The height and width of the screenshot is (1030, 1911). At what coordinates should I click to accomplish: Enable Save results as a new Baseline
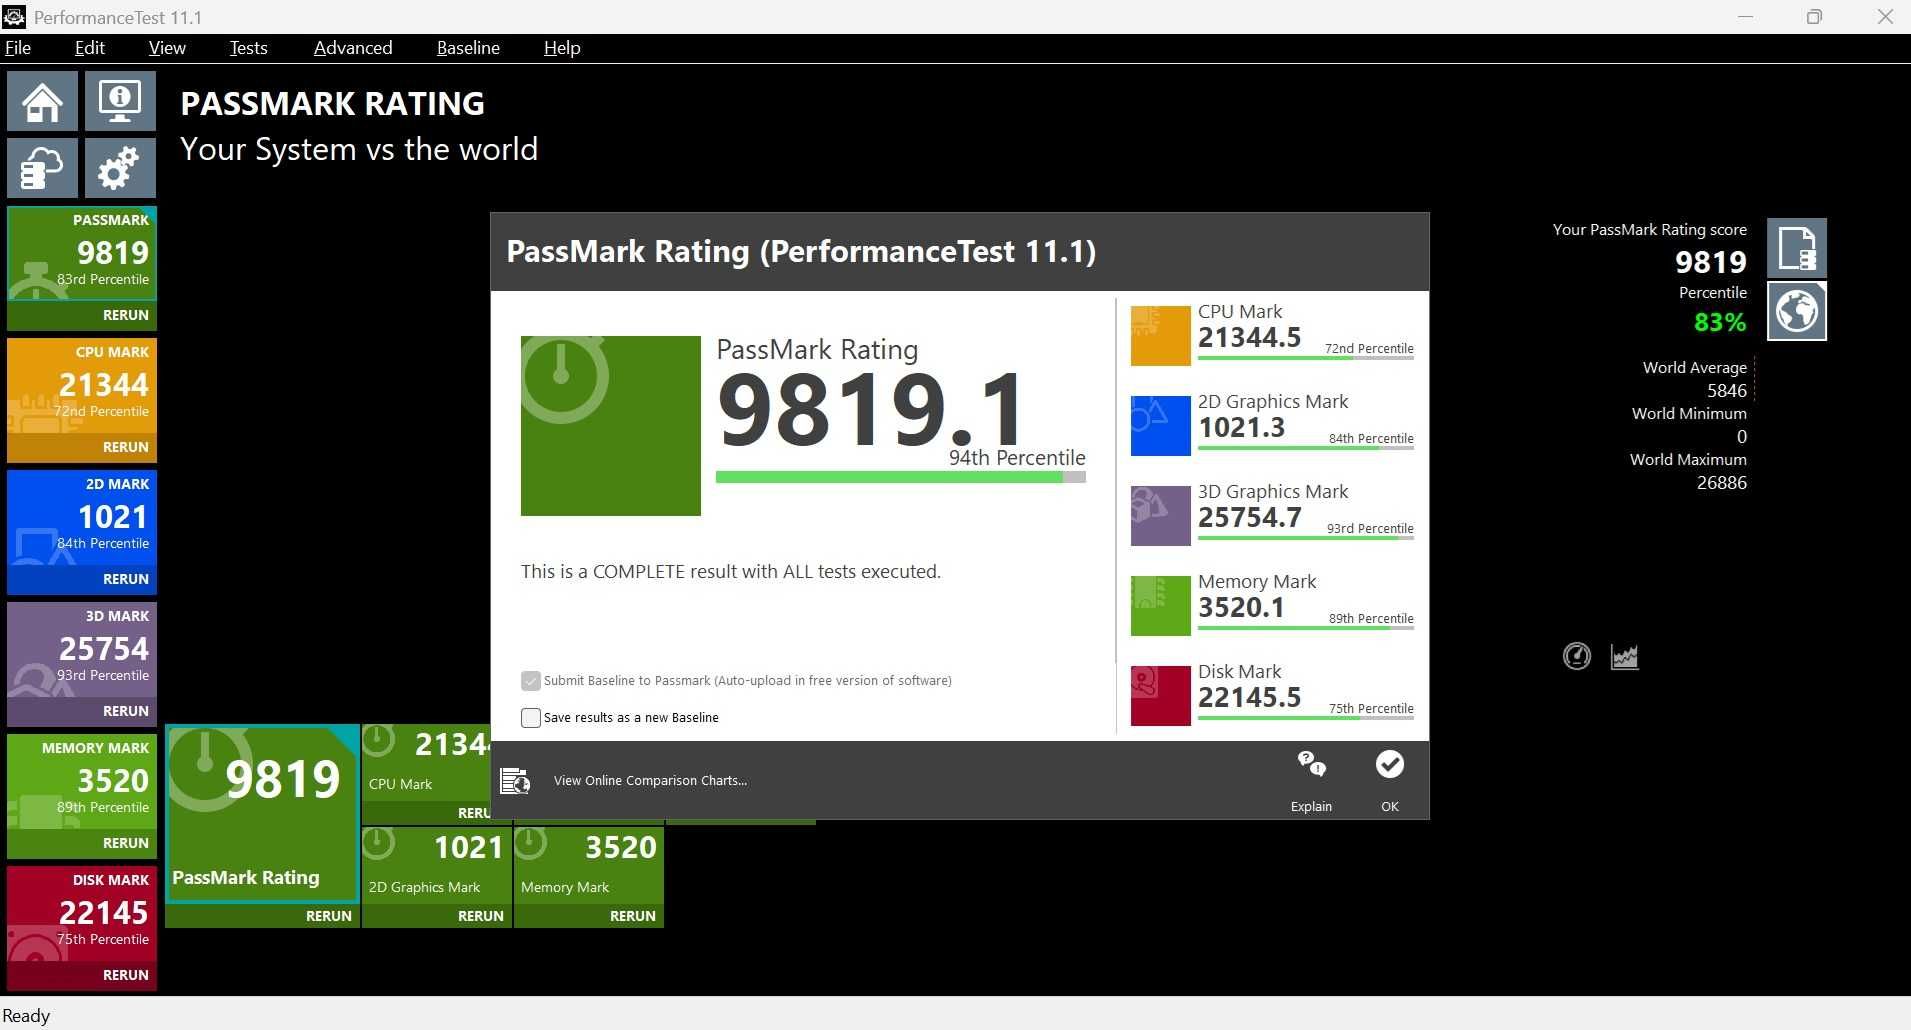pyautogui.click(x=531, y=718)
